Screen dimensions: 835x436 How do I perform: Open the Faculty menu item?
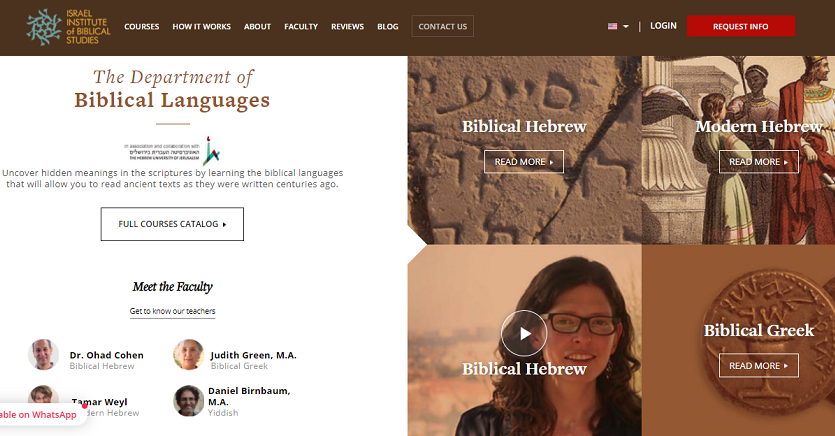point(301,27)
